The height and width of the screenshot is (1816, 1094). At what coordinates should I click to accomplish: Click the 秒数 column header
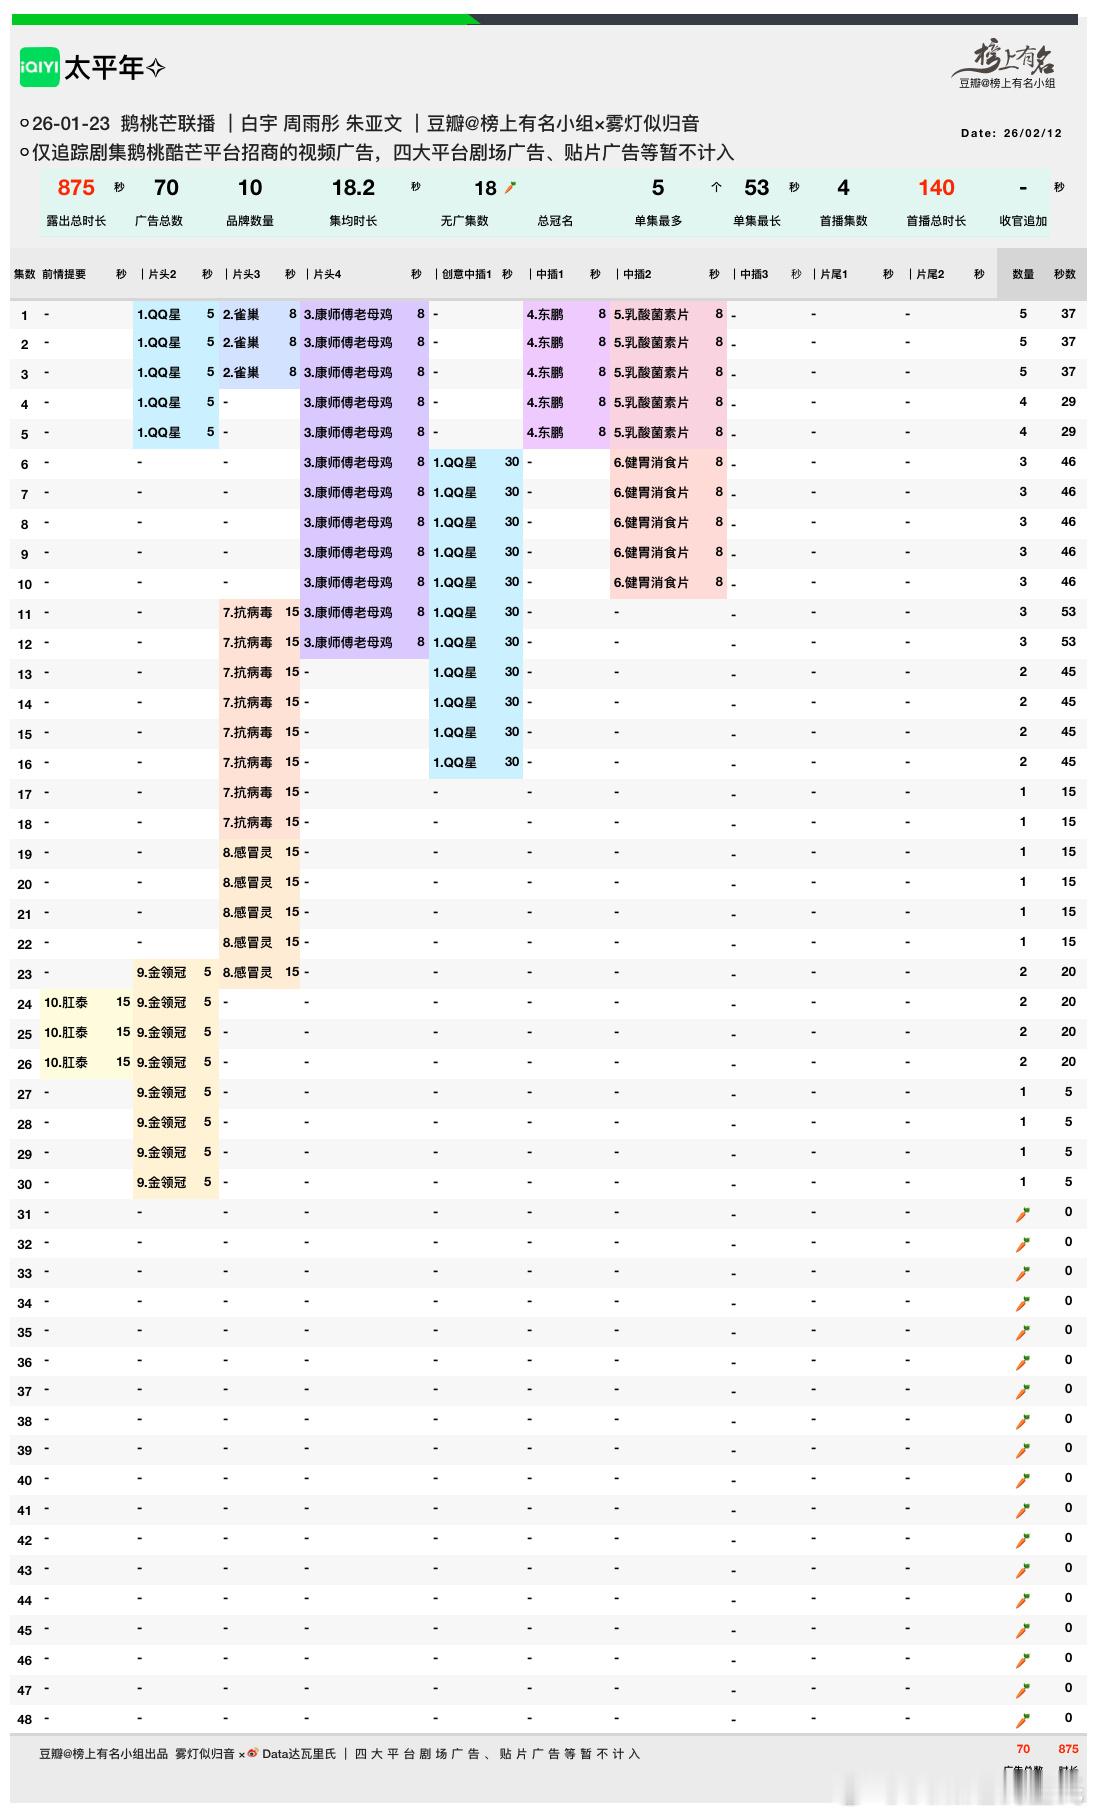pyautogui.click(x=1065, y=274)
